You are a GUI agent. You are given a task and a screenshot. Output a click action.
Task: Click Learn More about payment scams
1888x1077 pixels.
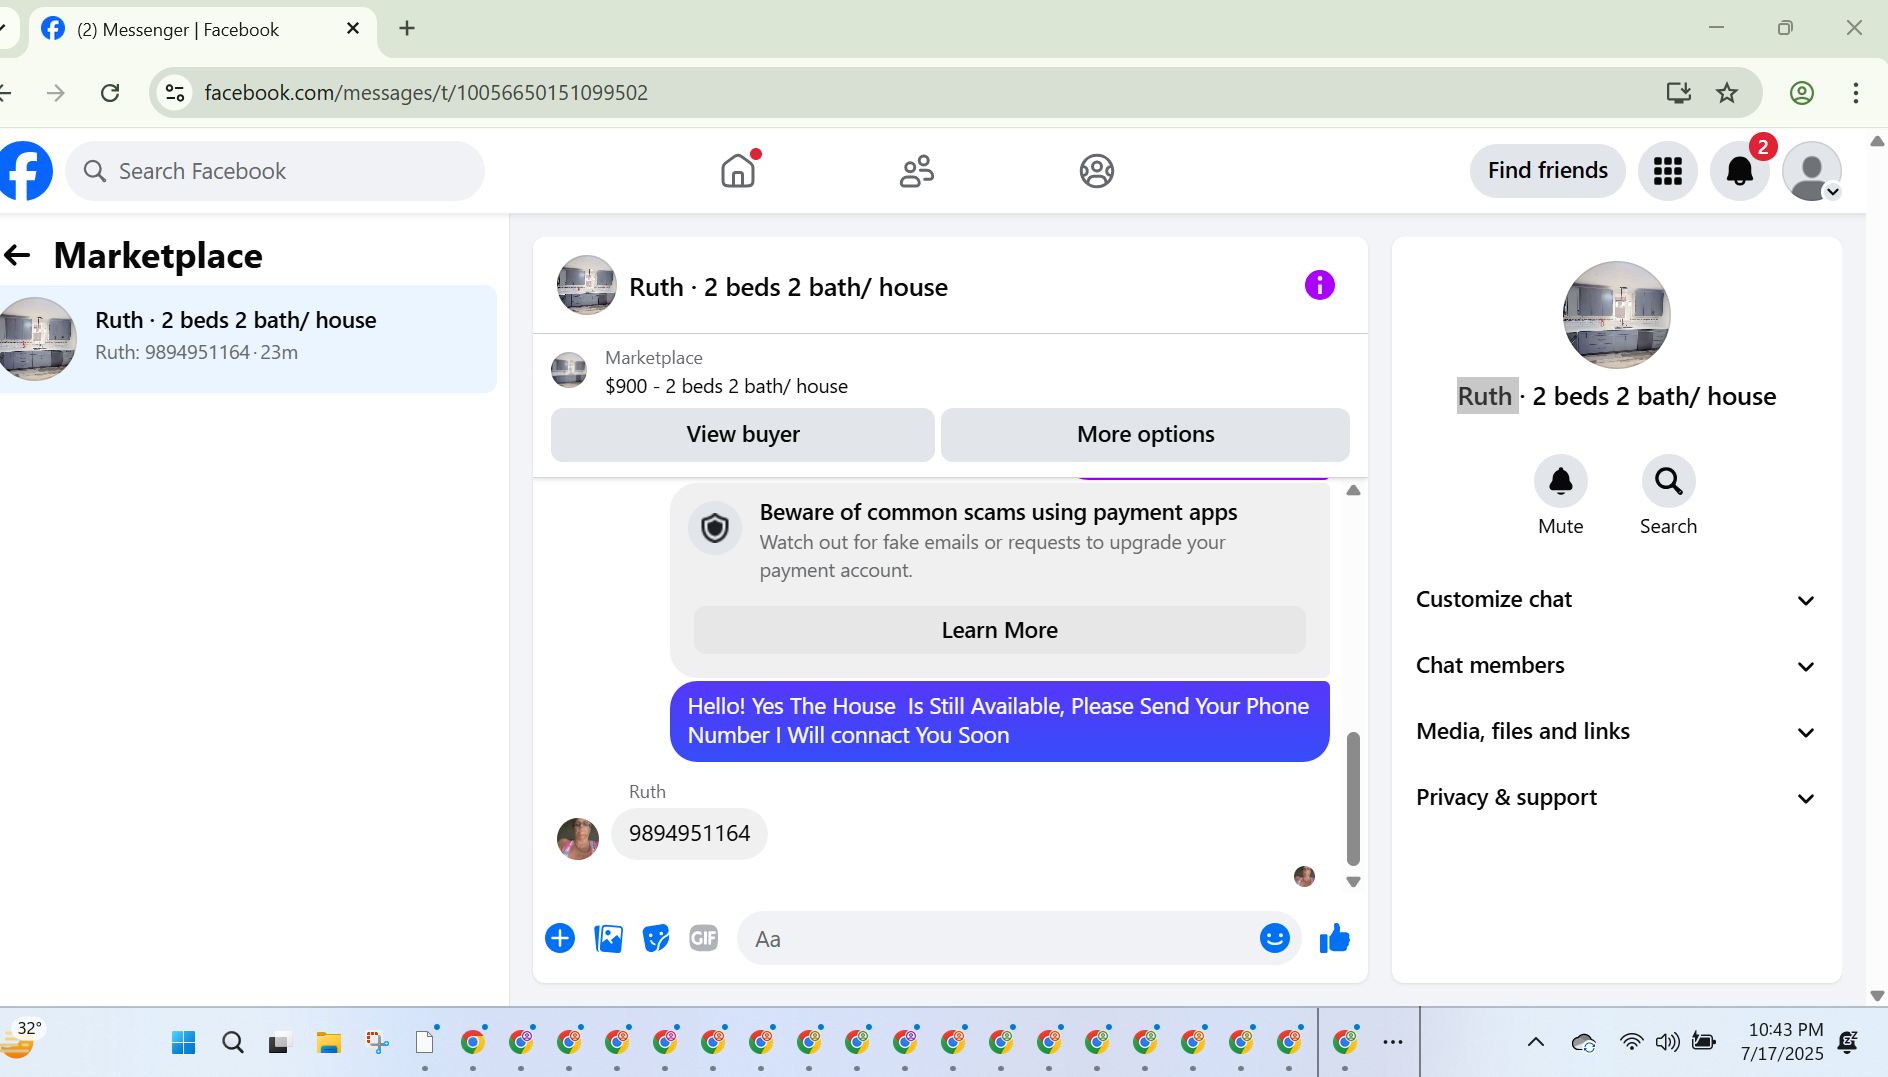[1000, 630]
